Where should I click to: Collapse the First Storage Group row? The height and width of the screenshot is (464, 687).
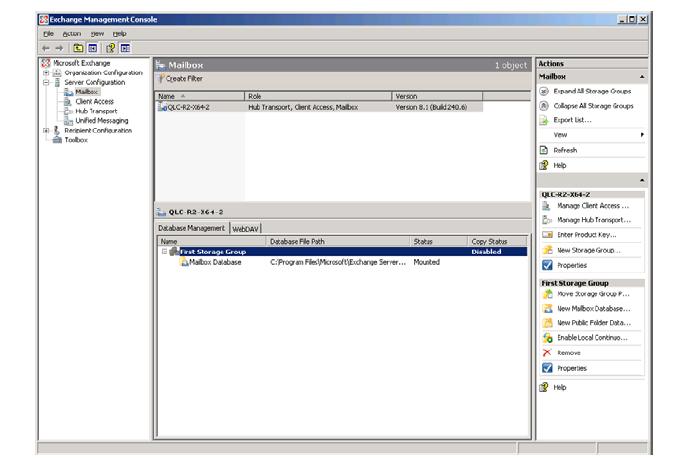164,252
